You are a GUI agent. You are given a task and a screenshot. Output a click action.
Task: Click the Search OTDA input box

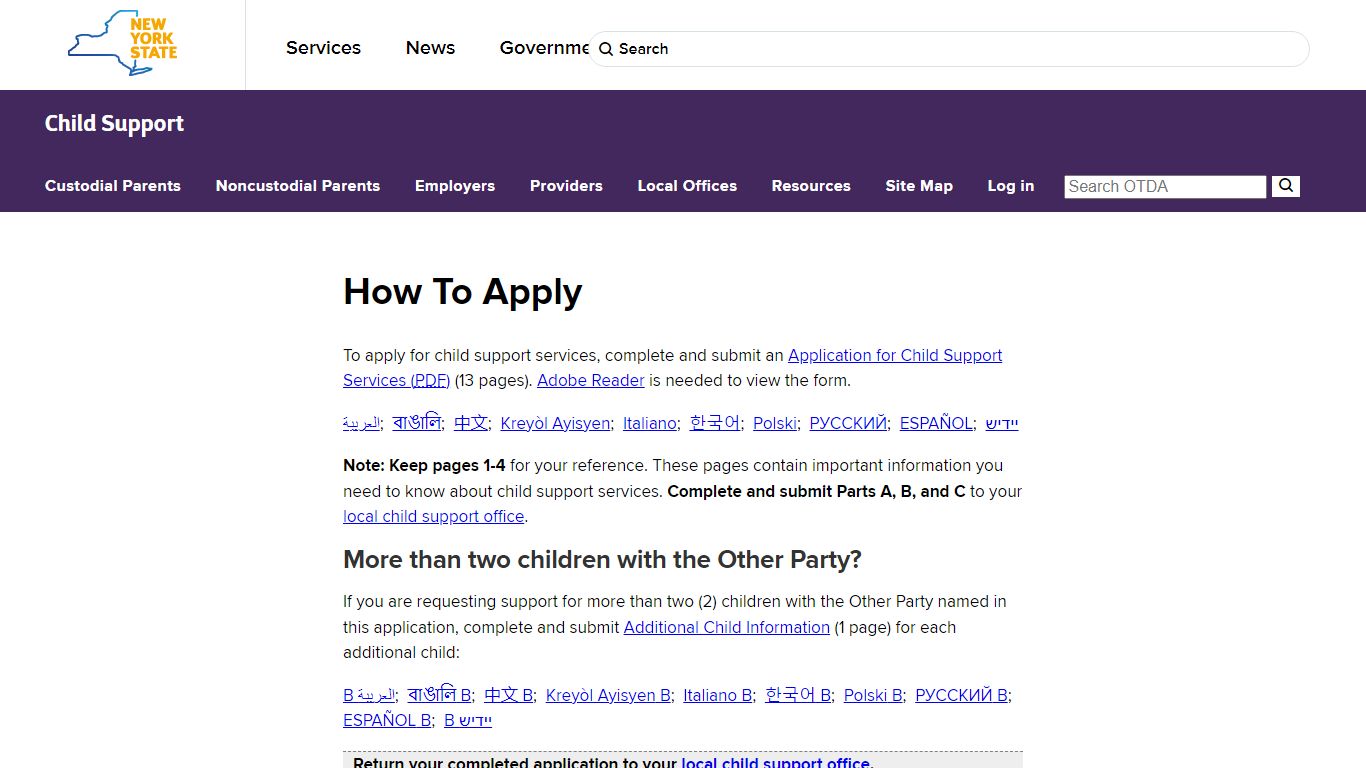1165,186
